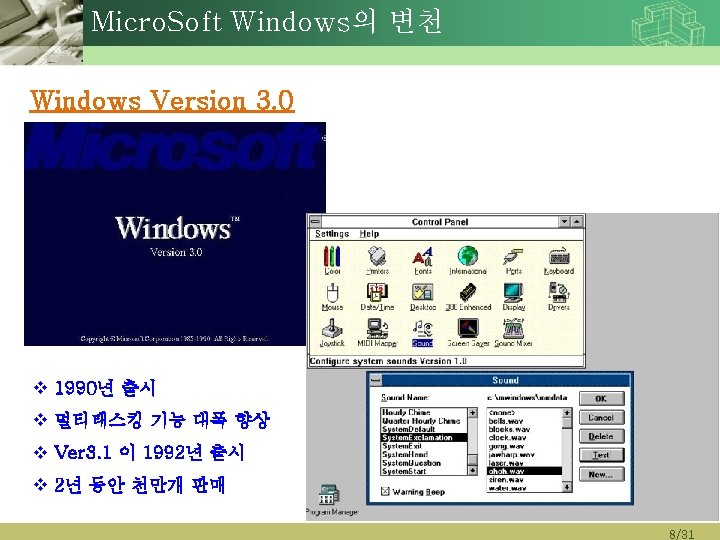Open the Printers control panel icon
This screenshot has height=540, width=720.
click(x=377, y=260)
